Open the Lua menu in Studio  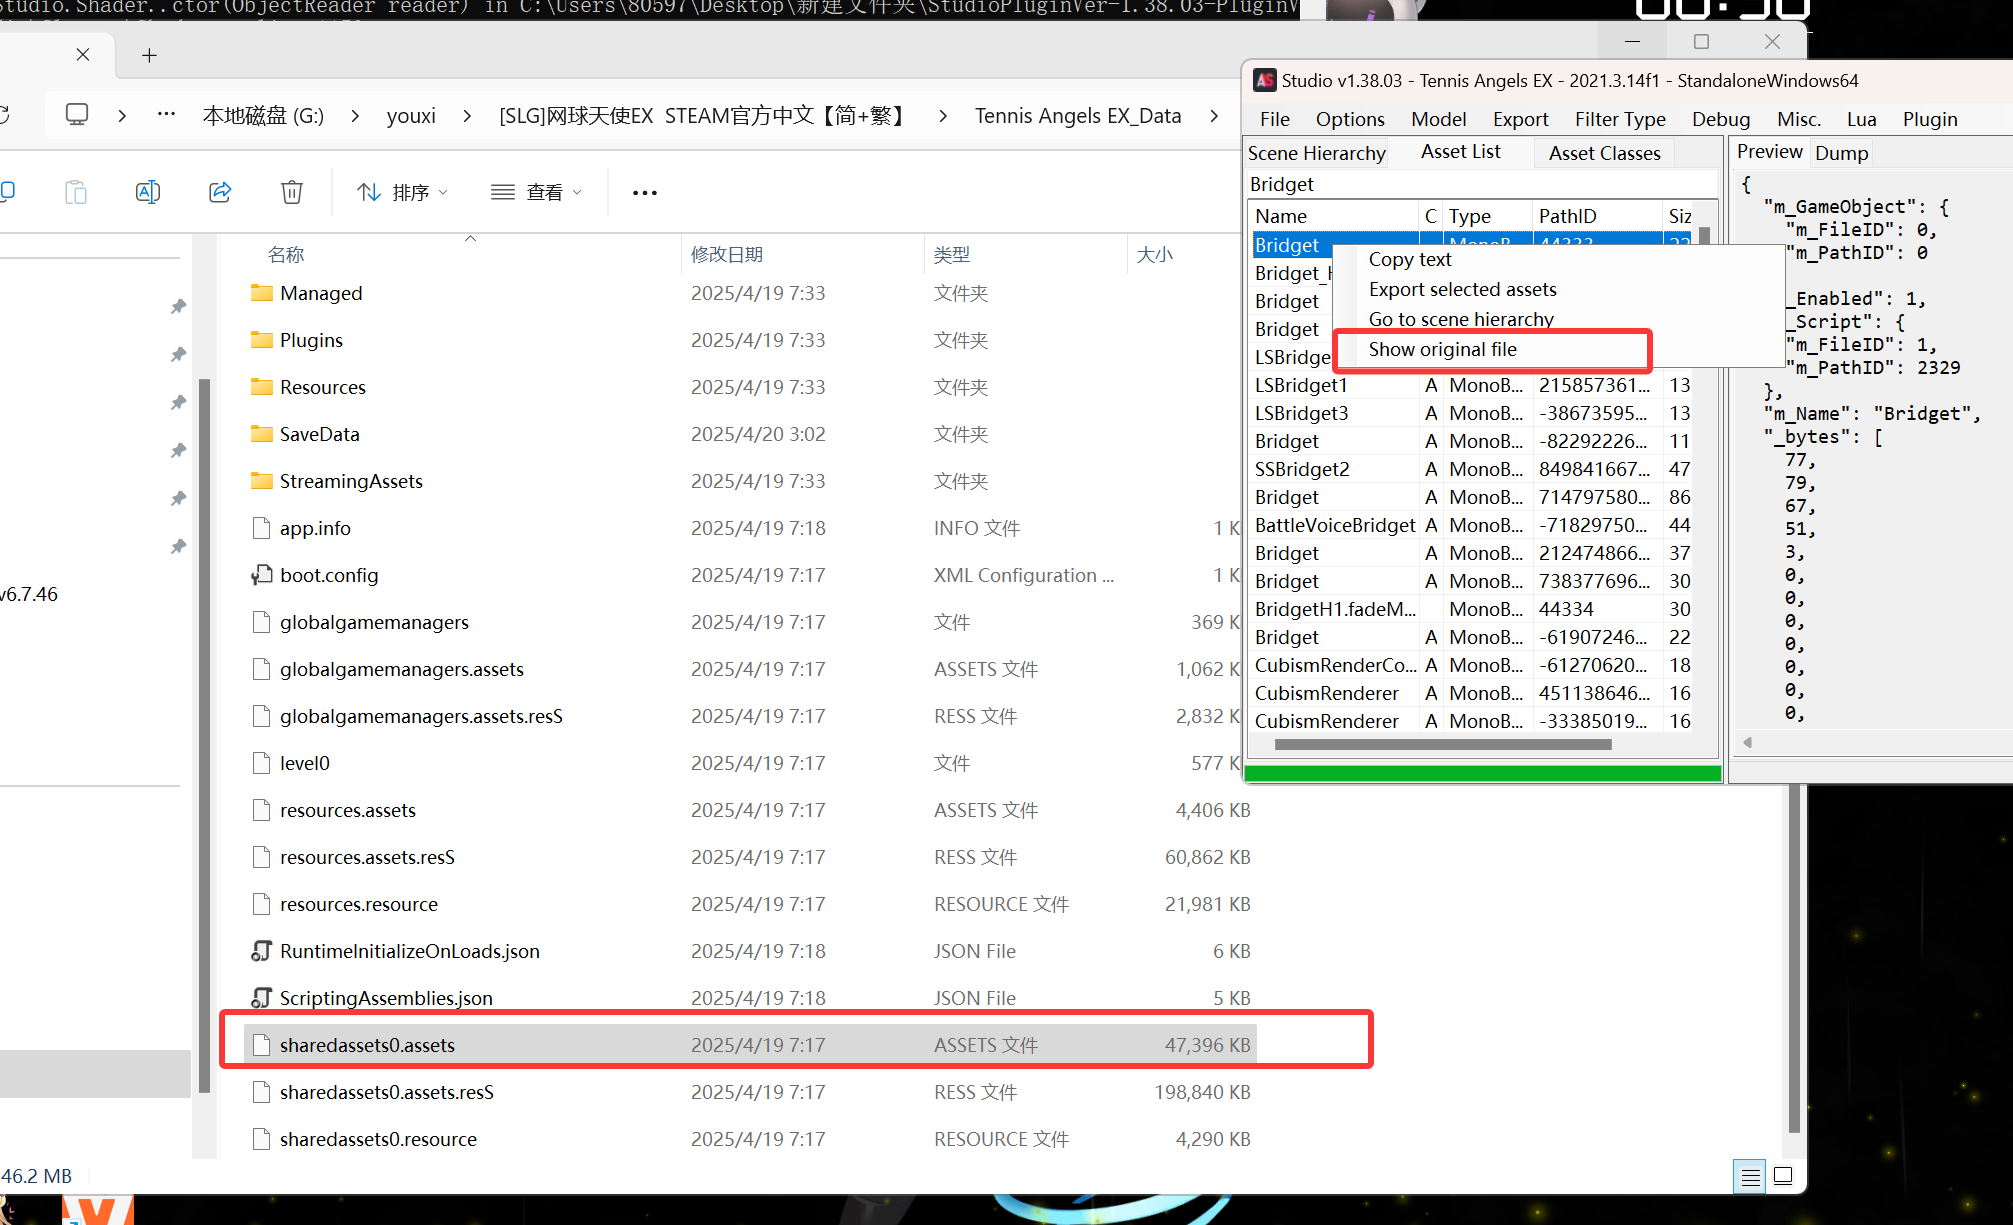pos(1861,119)
